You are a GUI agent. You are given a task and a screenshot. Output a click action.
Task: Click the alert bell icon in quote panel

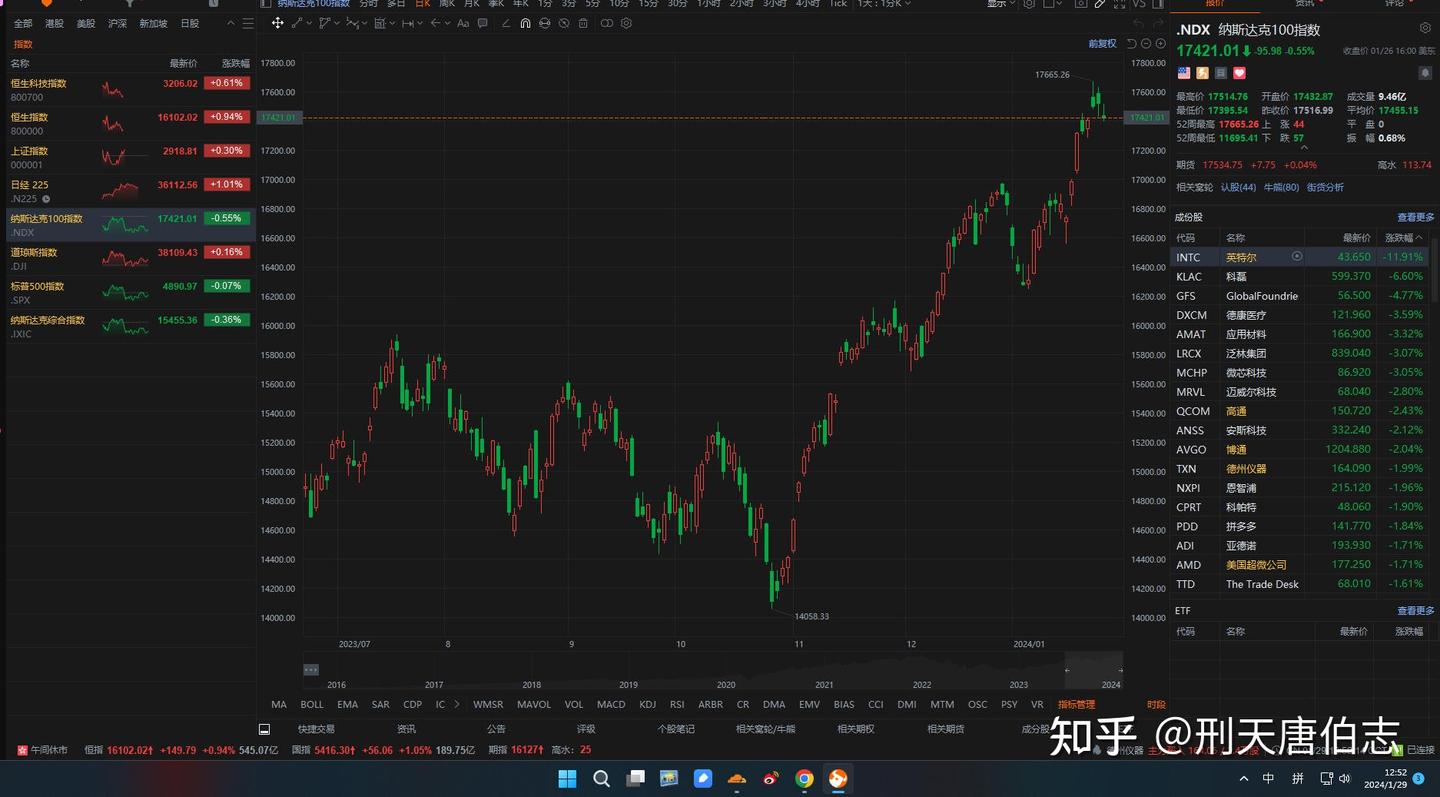tap(1426, 73)
